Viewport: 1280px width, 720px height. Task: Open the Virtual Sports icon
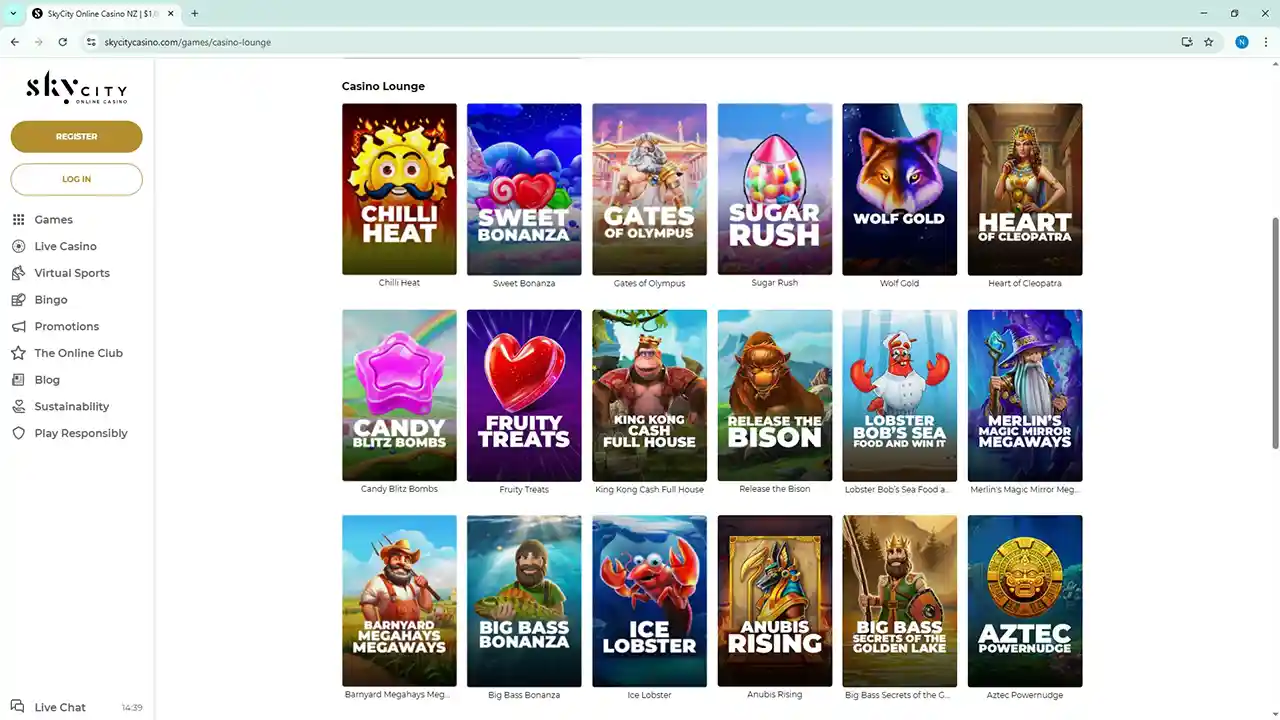(18, 273)
